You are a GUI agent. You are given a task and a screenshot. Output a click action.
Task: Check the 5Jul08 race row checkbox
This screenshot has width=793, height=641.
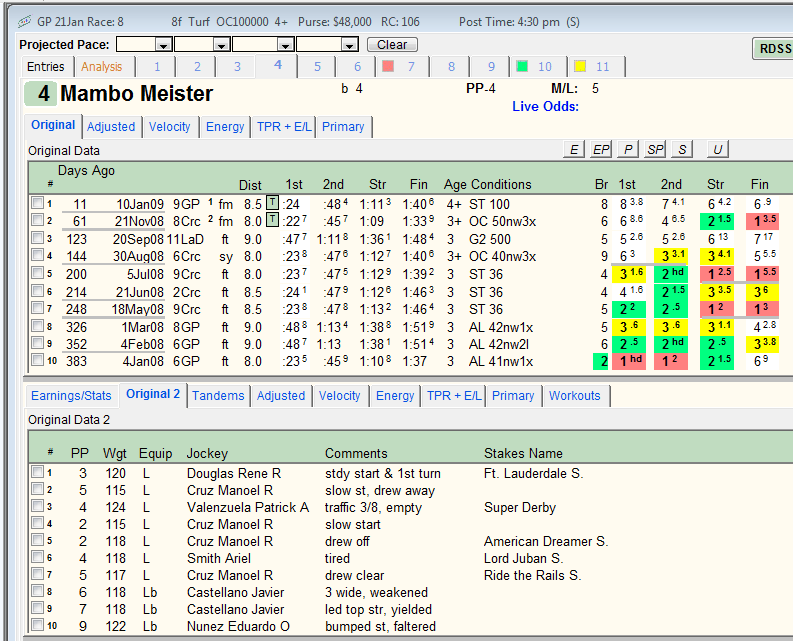pyautogui.click(x=37, y=273)
